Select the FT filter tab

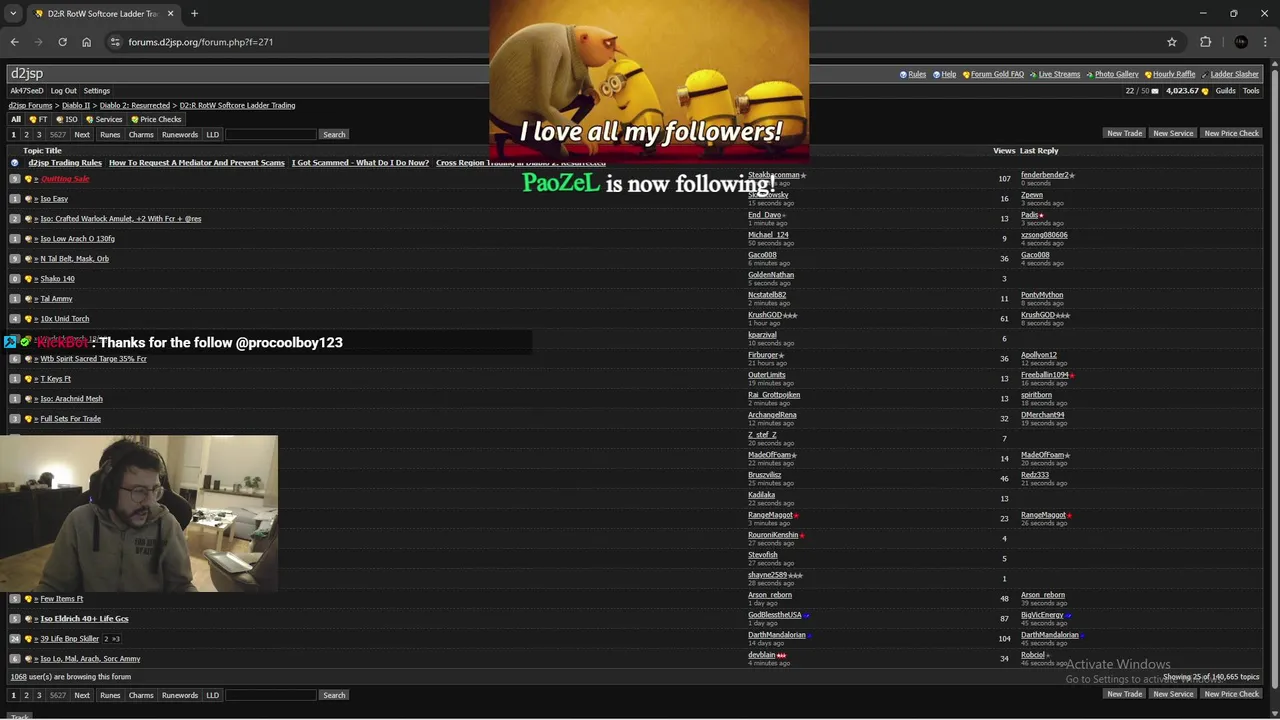tap(38, 119)
